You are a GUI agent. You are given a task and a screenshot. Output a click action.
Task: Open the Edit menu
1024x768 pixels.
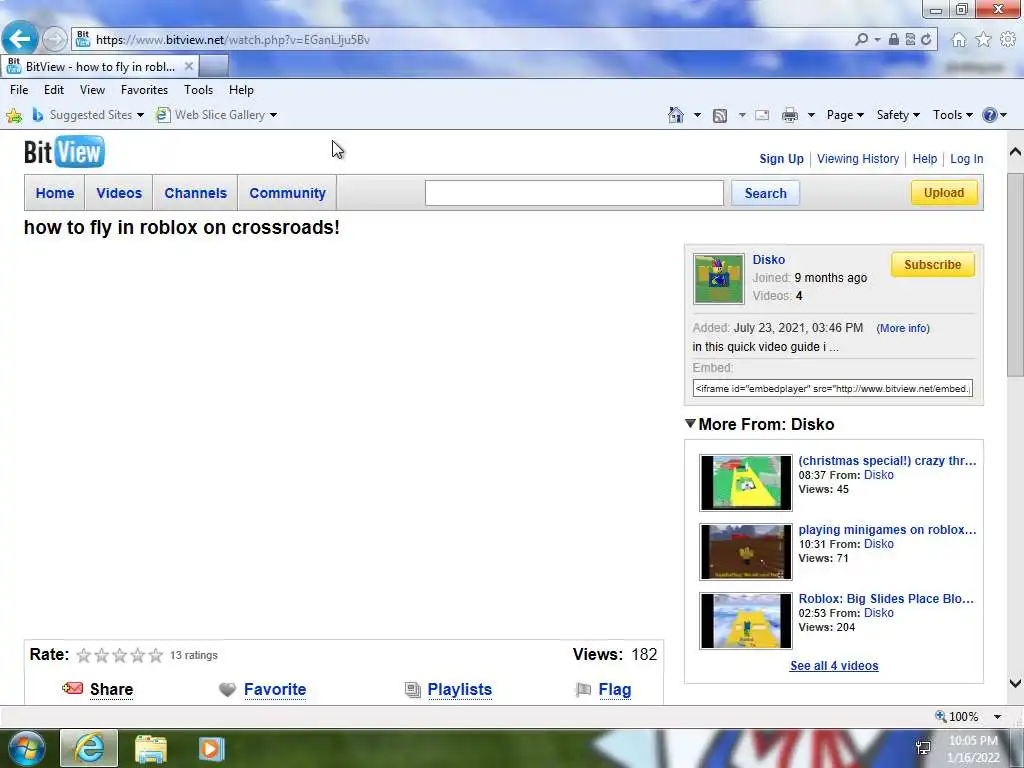54,89
